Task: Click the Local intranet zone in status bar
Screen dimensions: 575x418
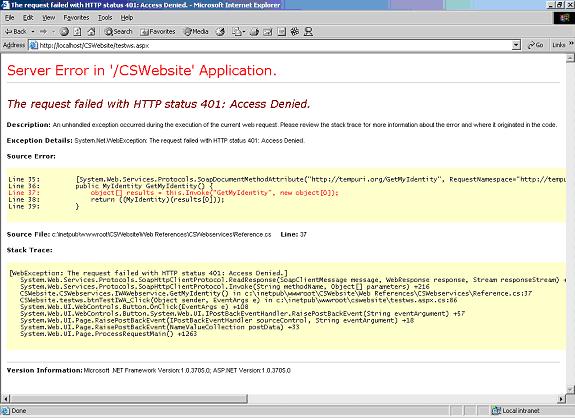Action: (x=515, y=411)
